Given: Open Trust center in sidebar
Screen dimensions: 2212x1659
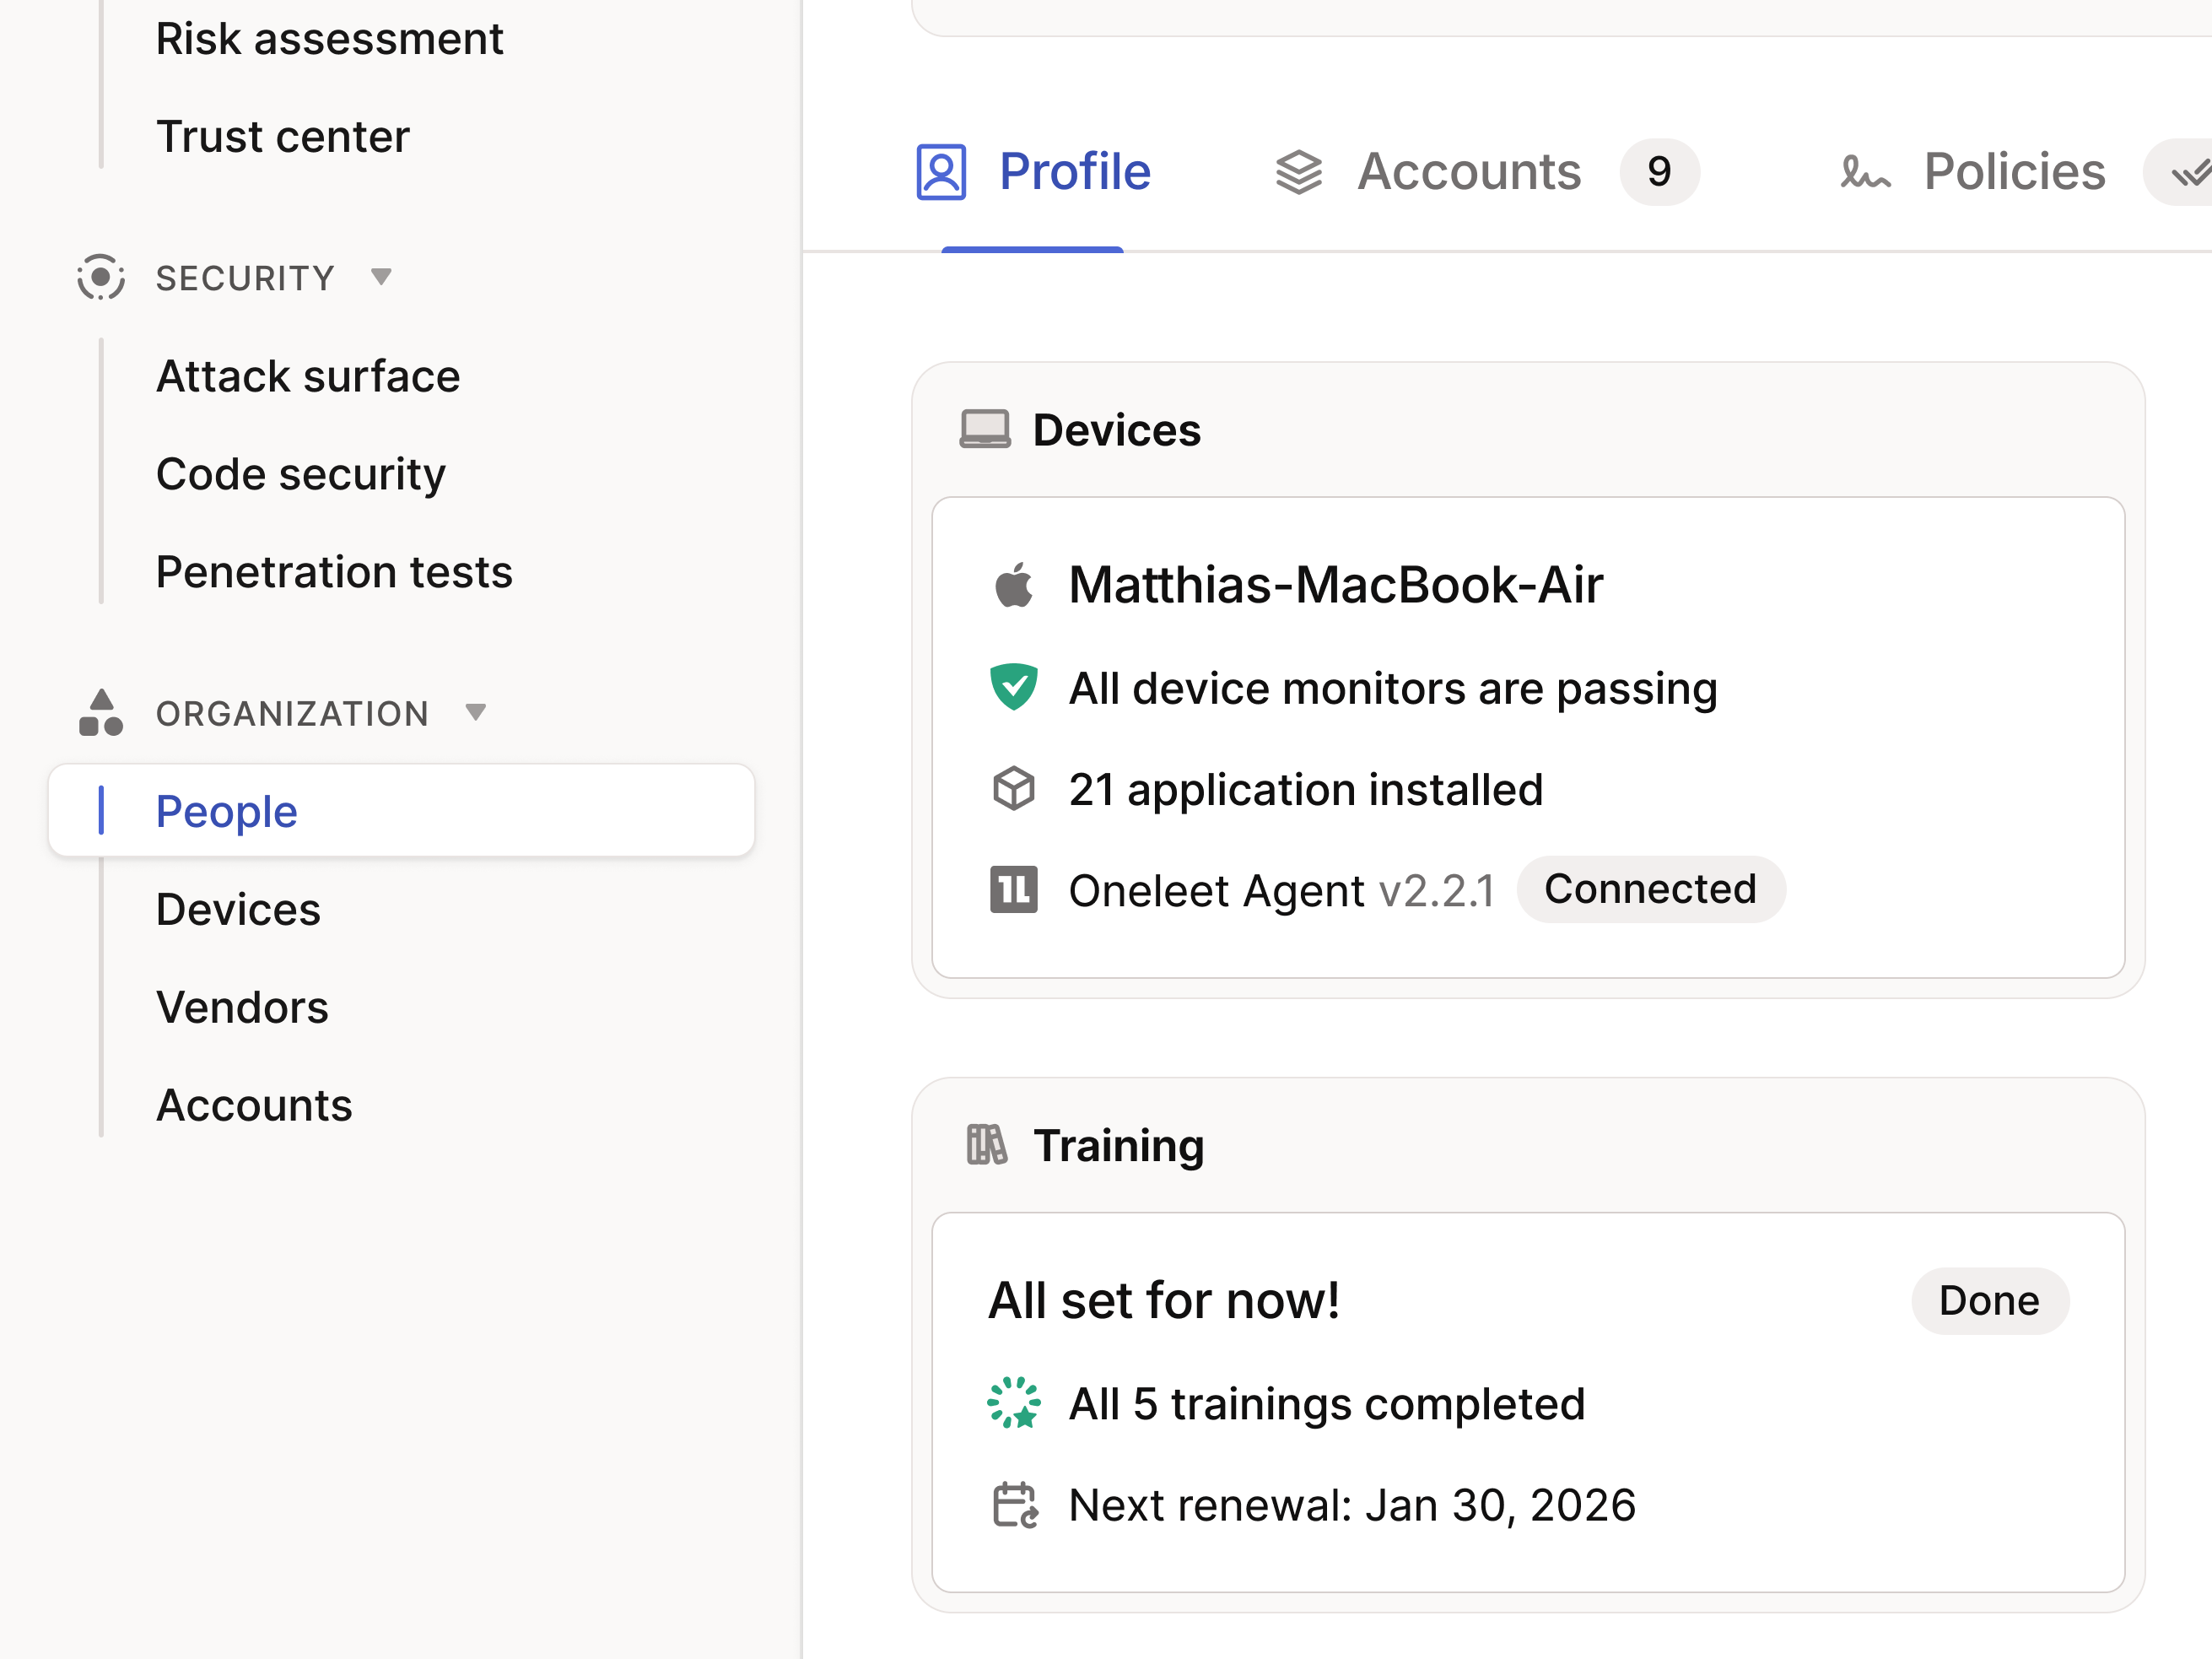Looking at the screenshot, I should click(283, 137).
